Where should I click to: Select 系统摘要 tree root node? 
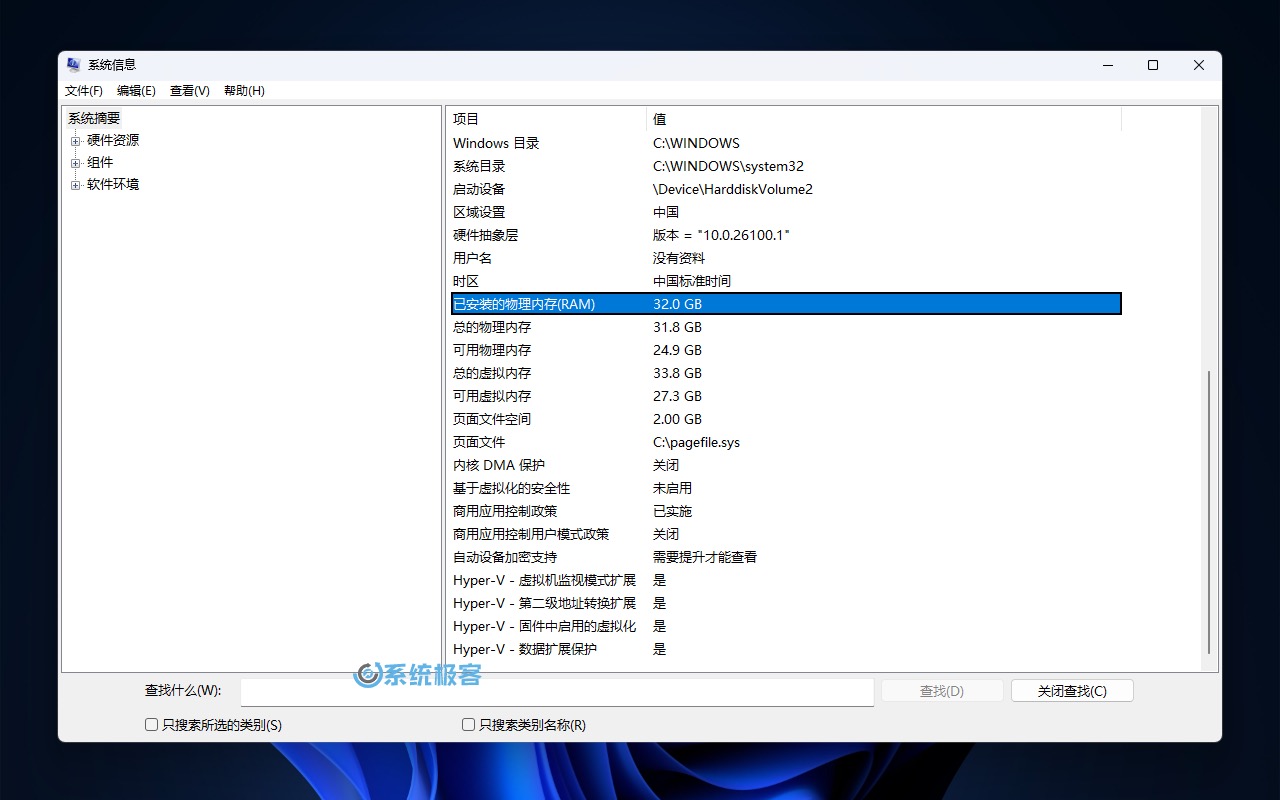coord(94,118)
